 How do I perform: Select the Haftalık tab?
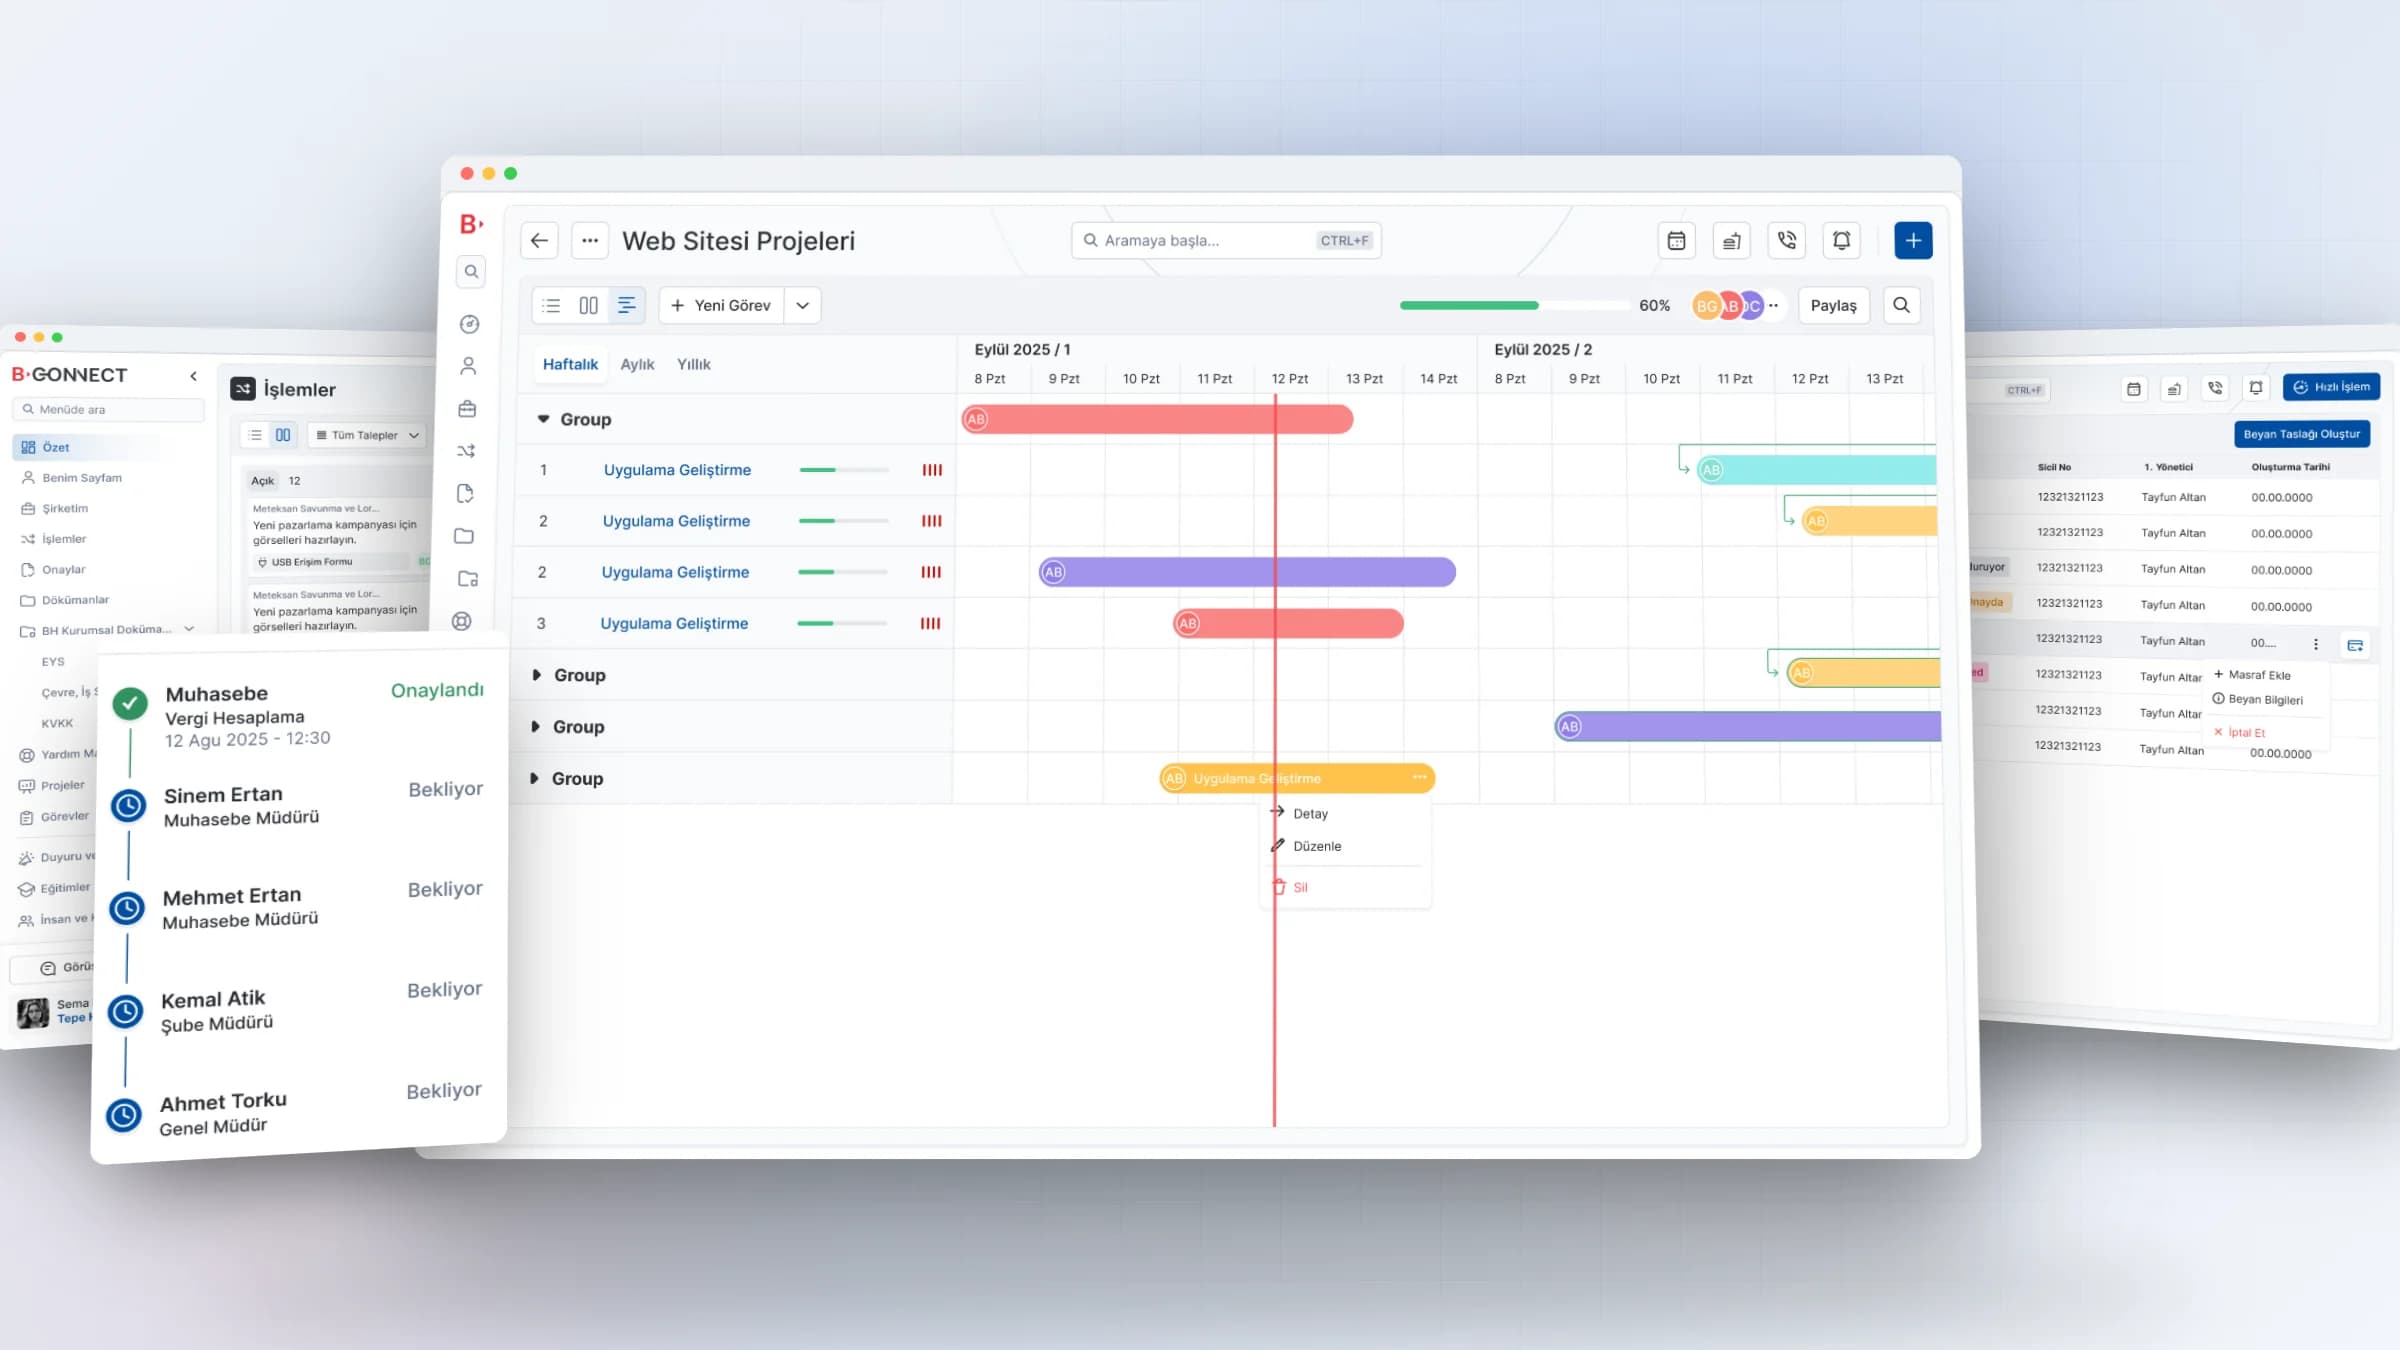pos(570,364)
